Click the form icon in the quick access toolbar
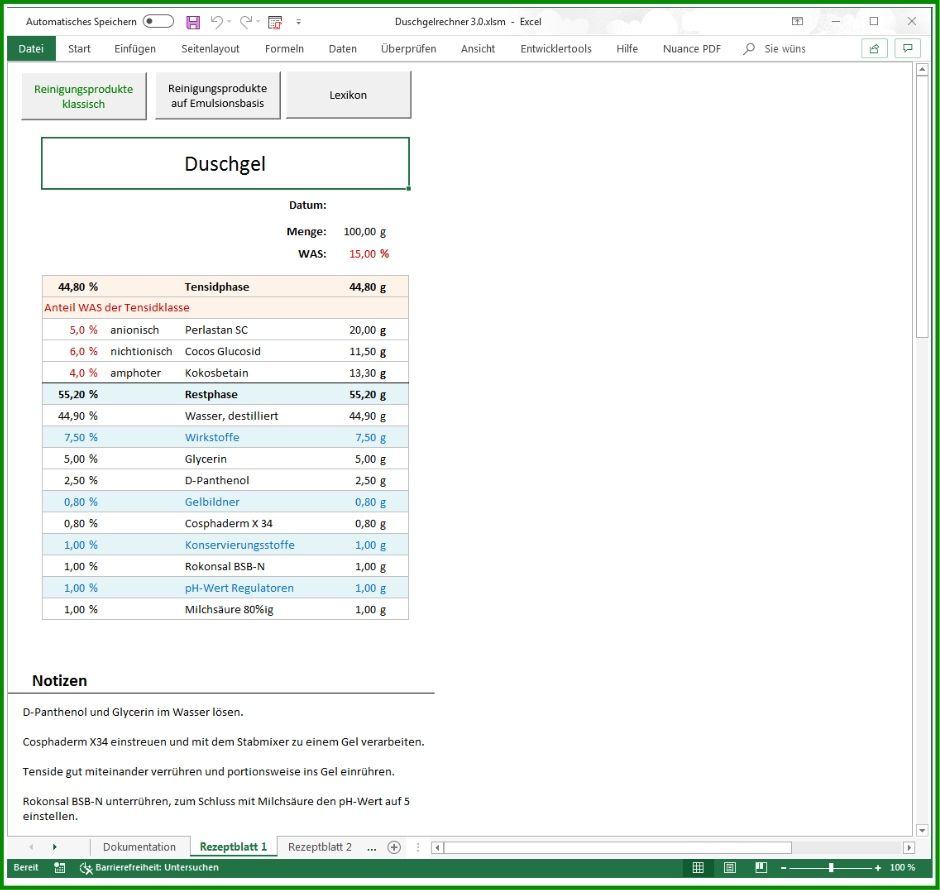The image size is (940, 890). coord(275,22)
